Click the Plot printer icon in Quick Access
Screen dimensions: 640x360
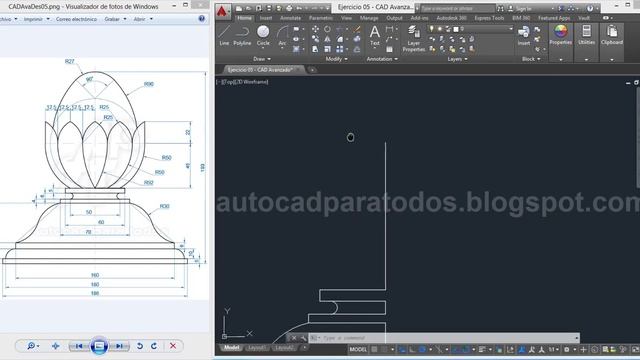tap(289, 8)
